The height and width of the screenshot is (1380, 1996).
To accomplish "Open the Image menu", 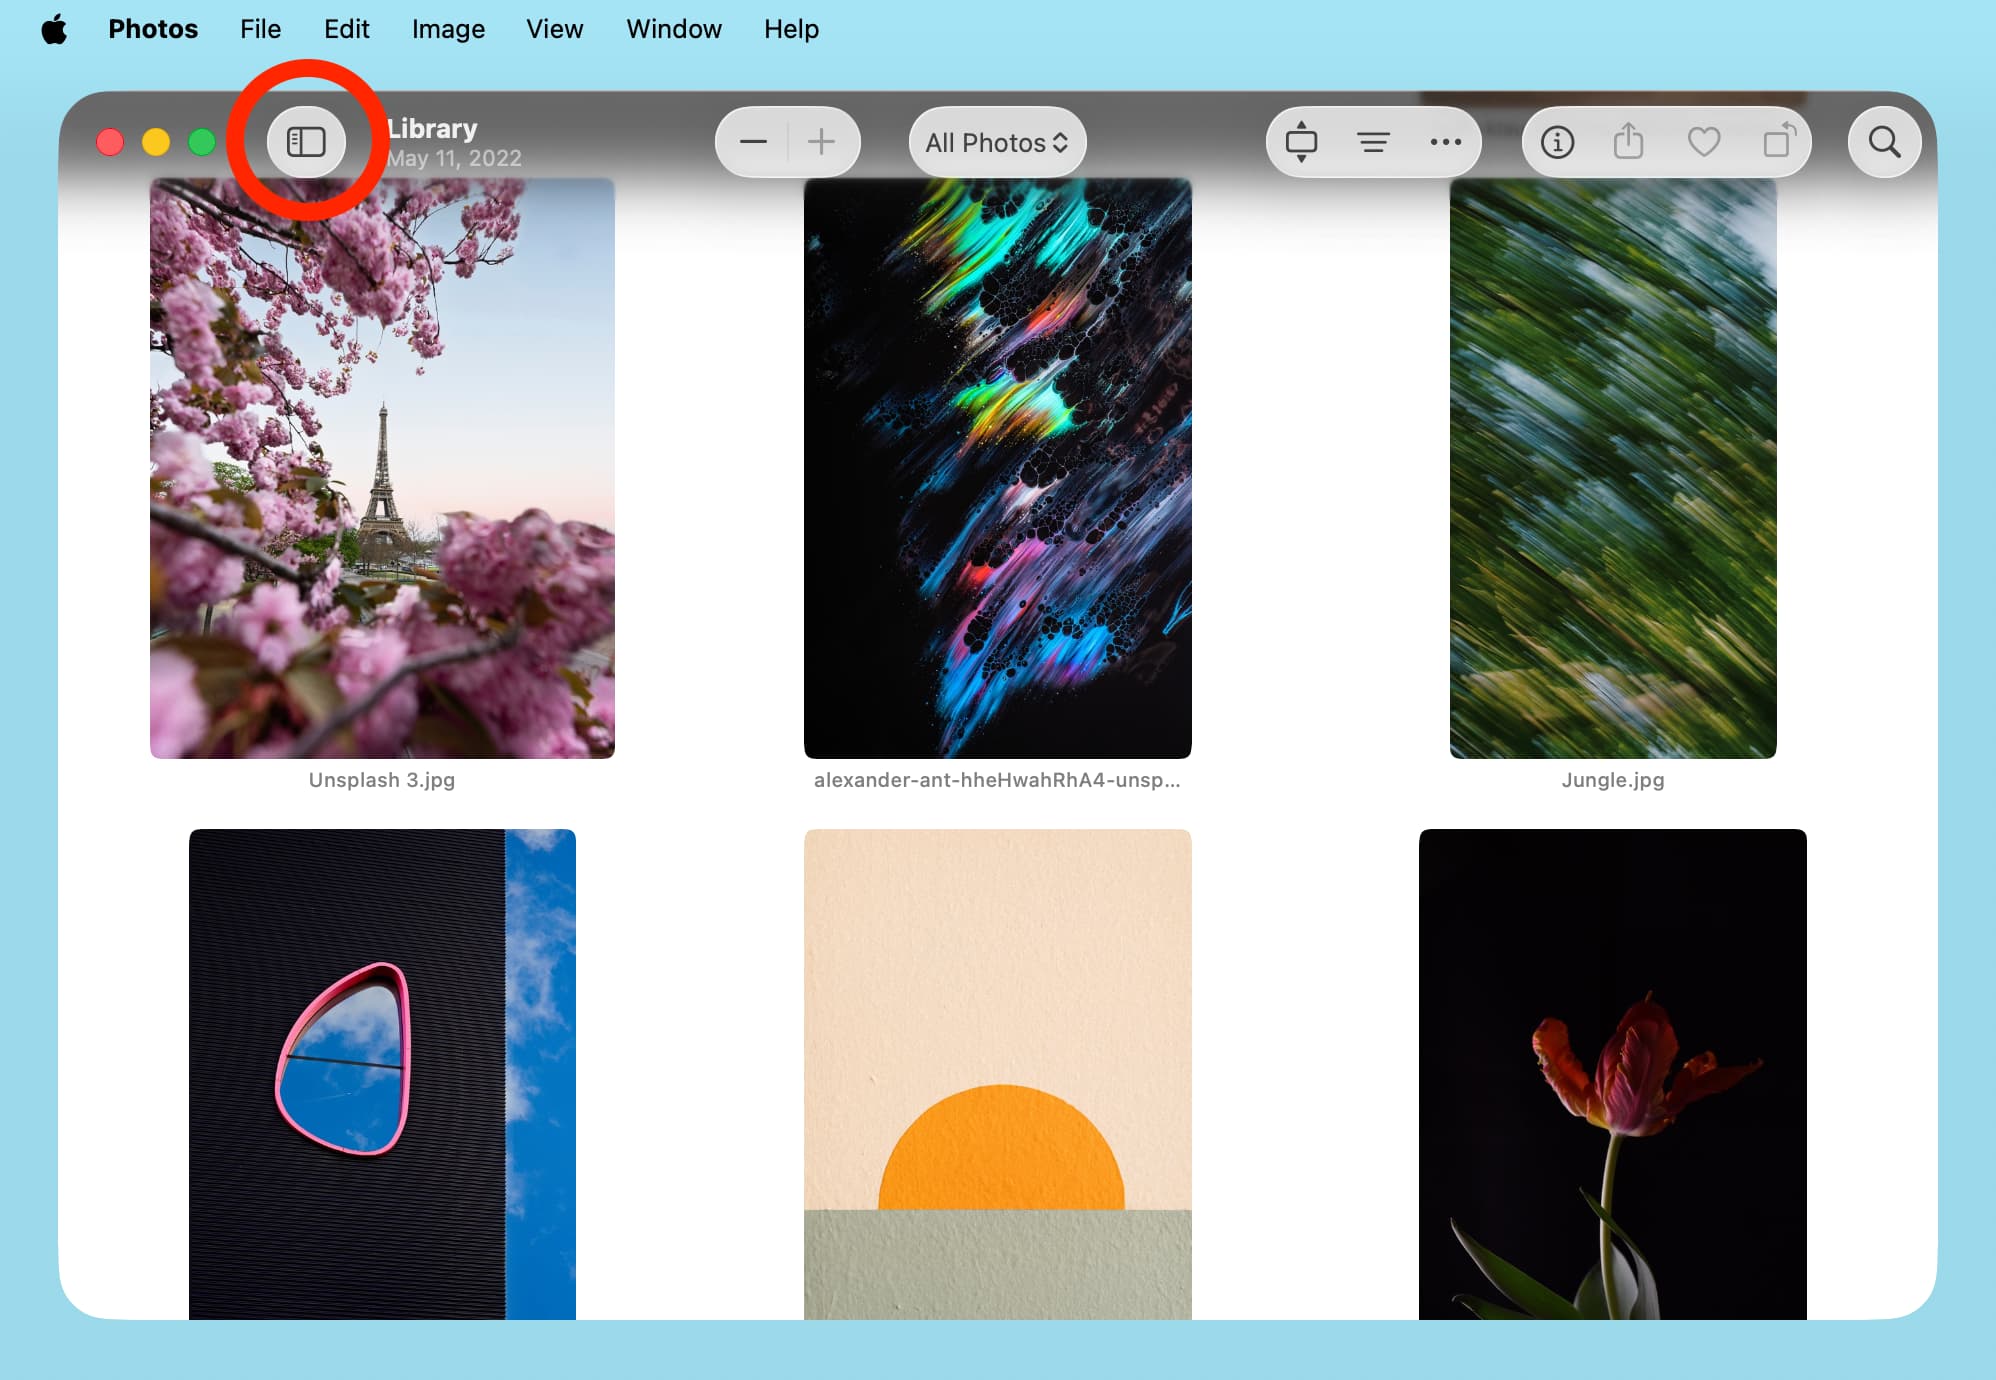I will (448, 29).
